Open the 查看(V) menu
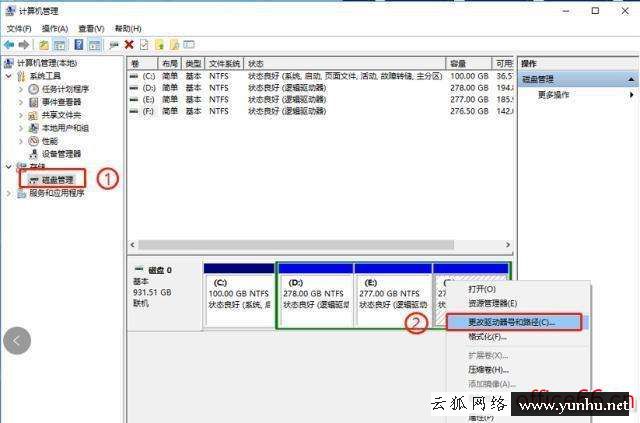 coord(91,29)
